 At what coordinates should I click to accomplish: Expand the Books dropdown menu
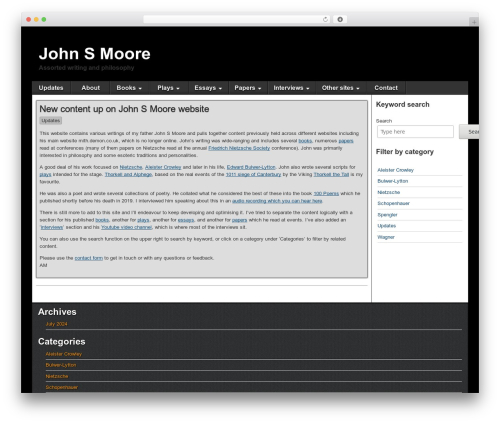coord(129,88)
